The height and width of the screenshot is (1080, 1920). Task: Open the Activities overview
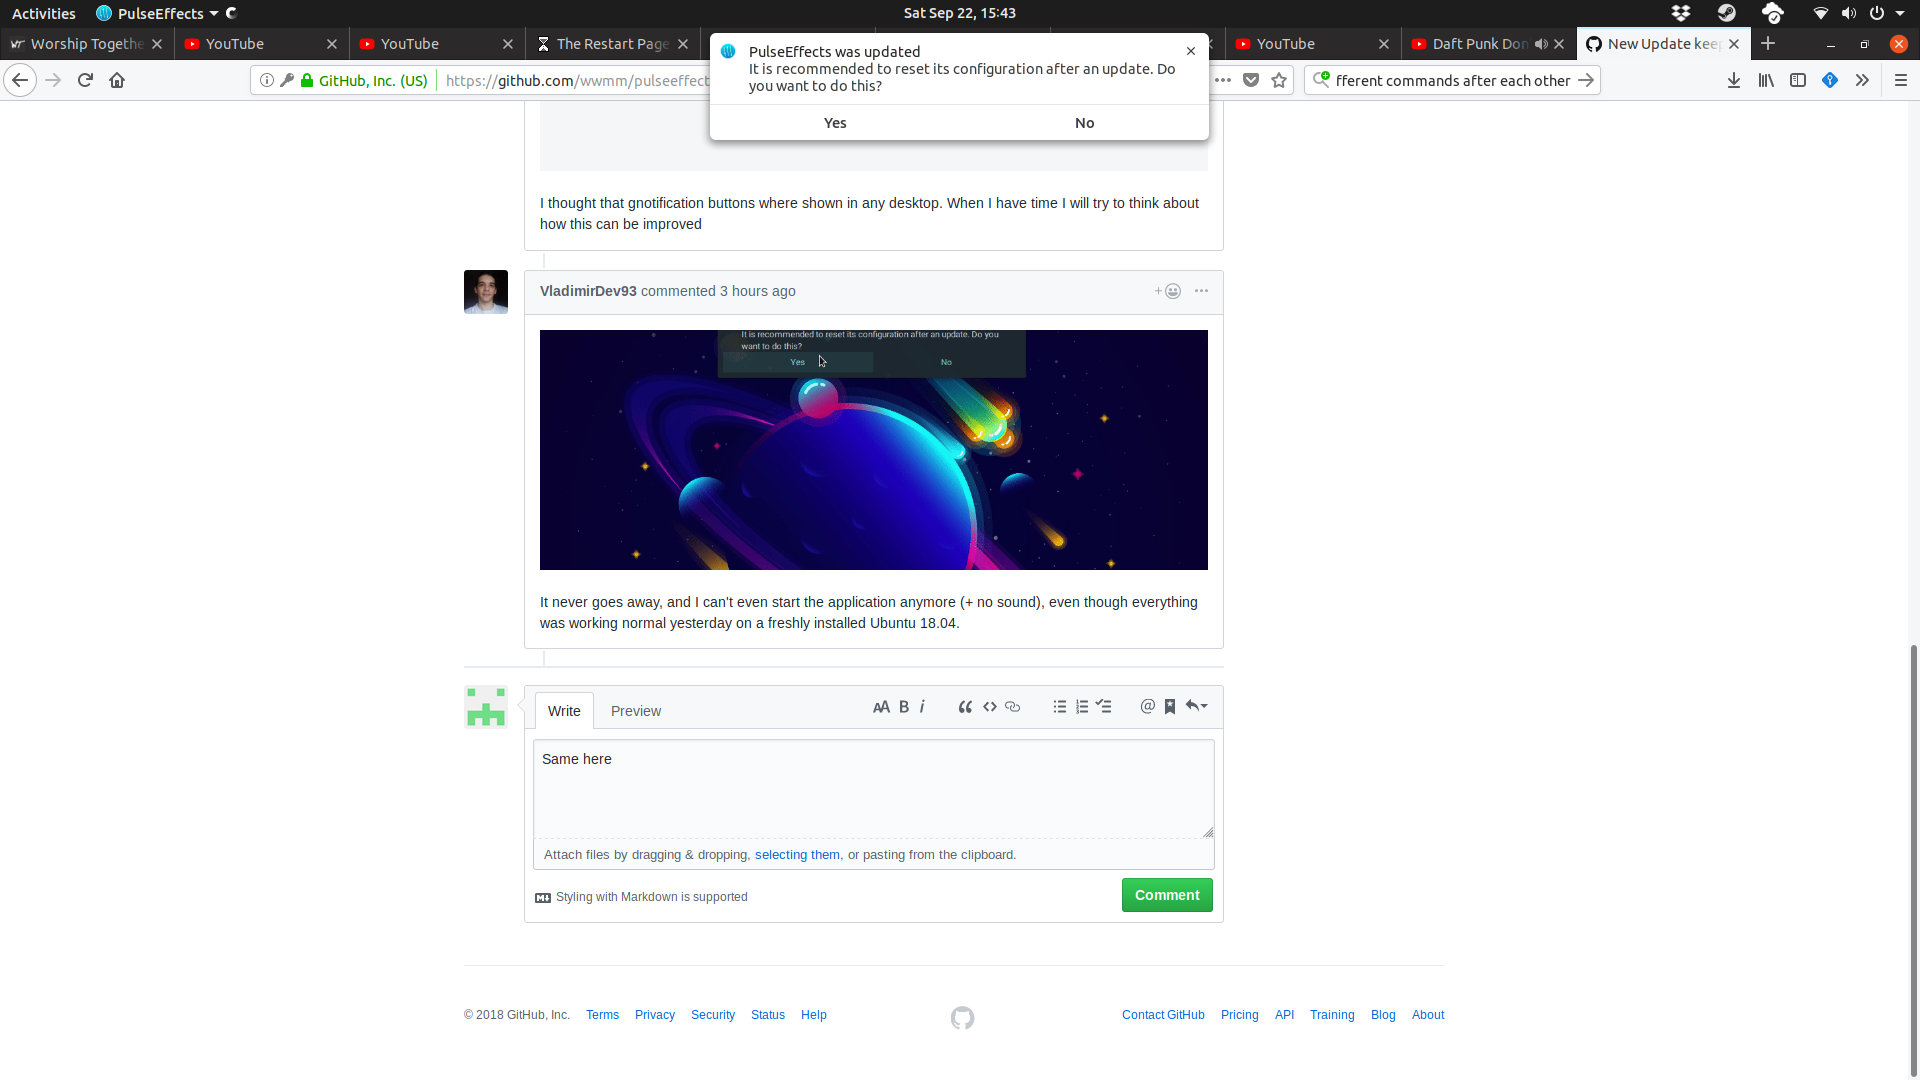click(43, 13)
